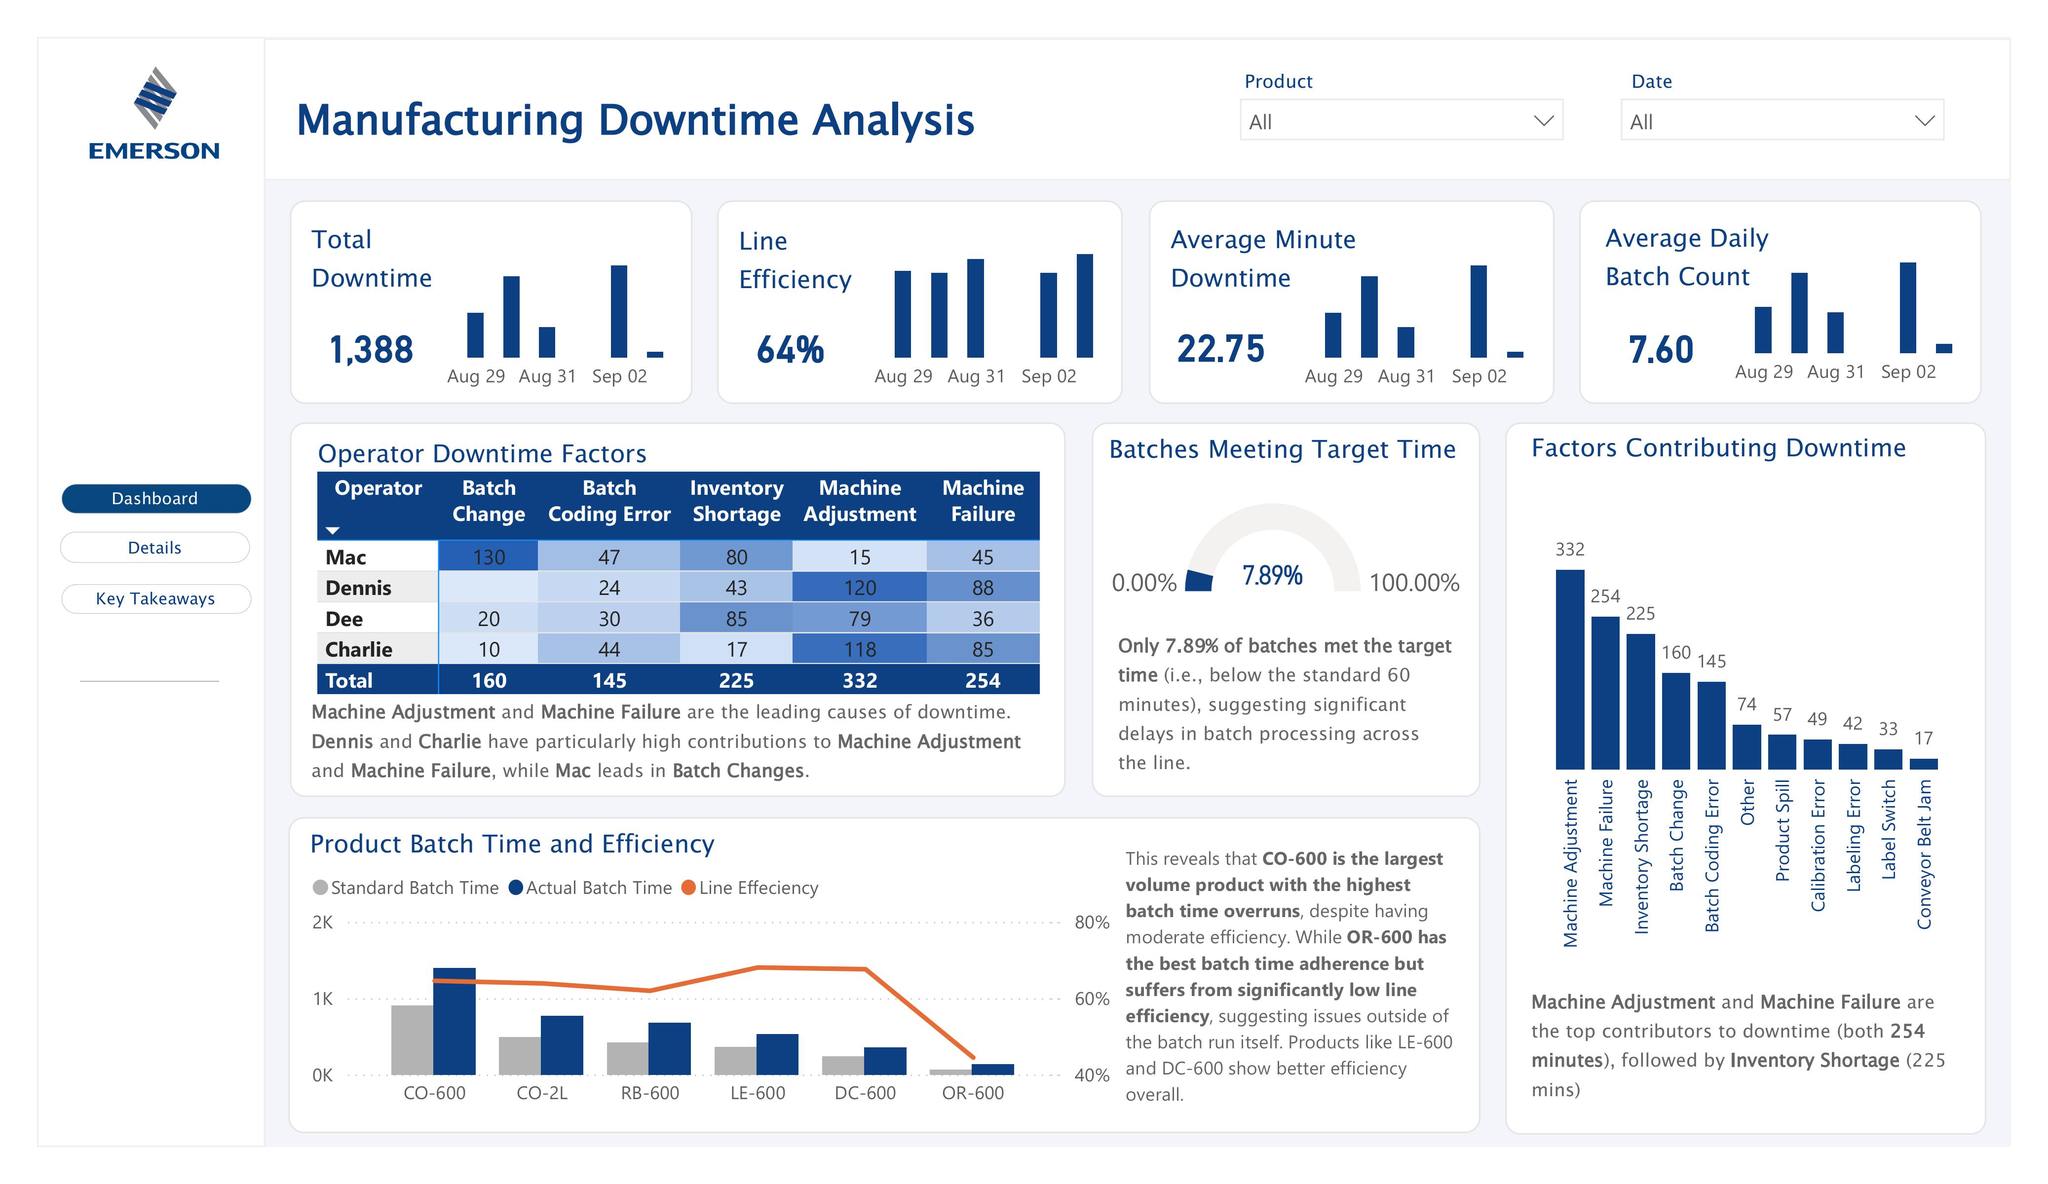Click Dennis's Machine Adjustment cell value 120

(x=859, y=588)
